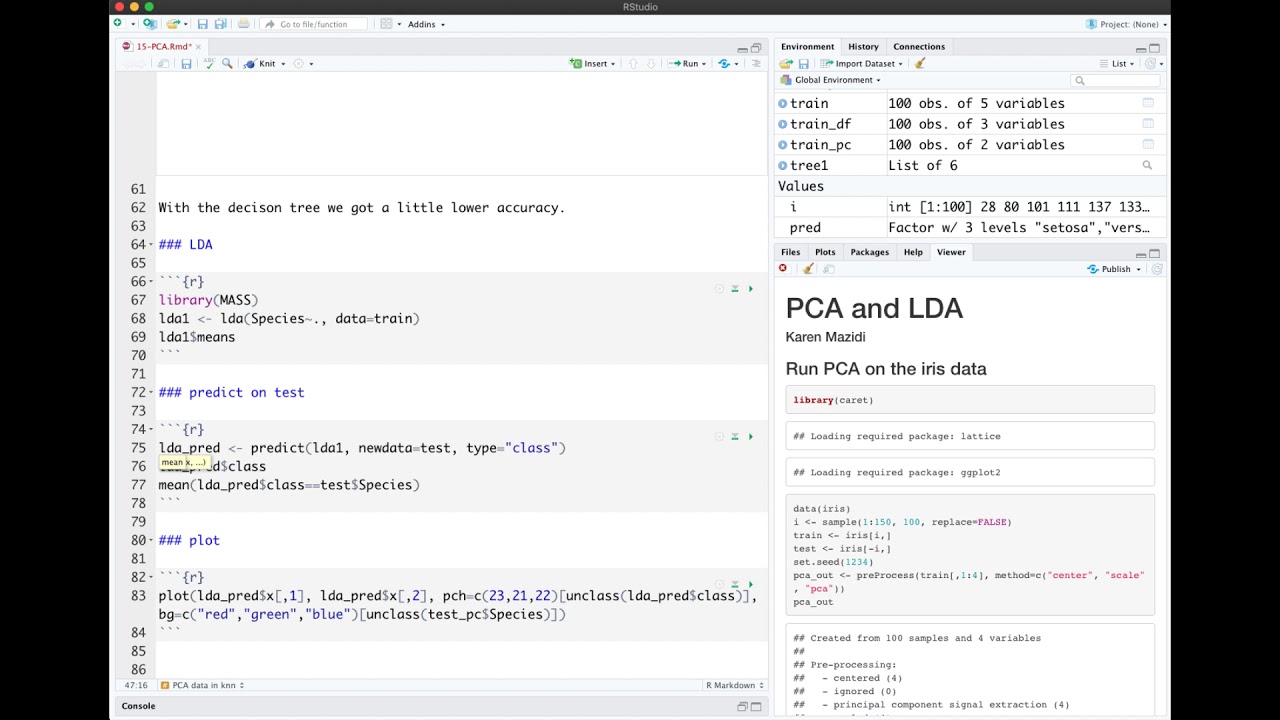Go to next code chunk arrow
Image resolution: width=1280 pixels, height=720 pixels.
tap(651, 63)
